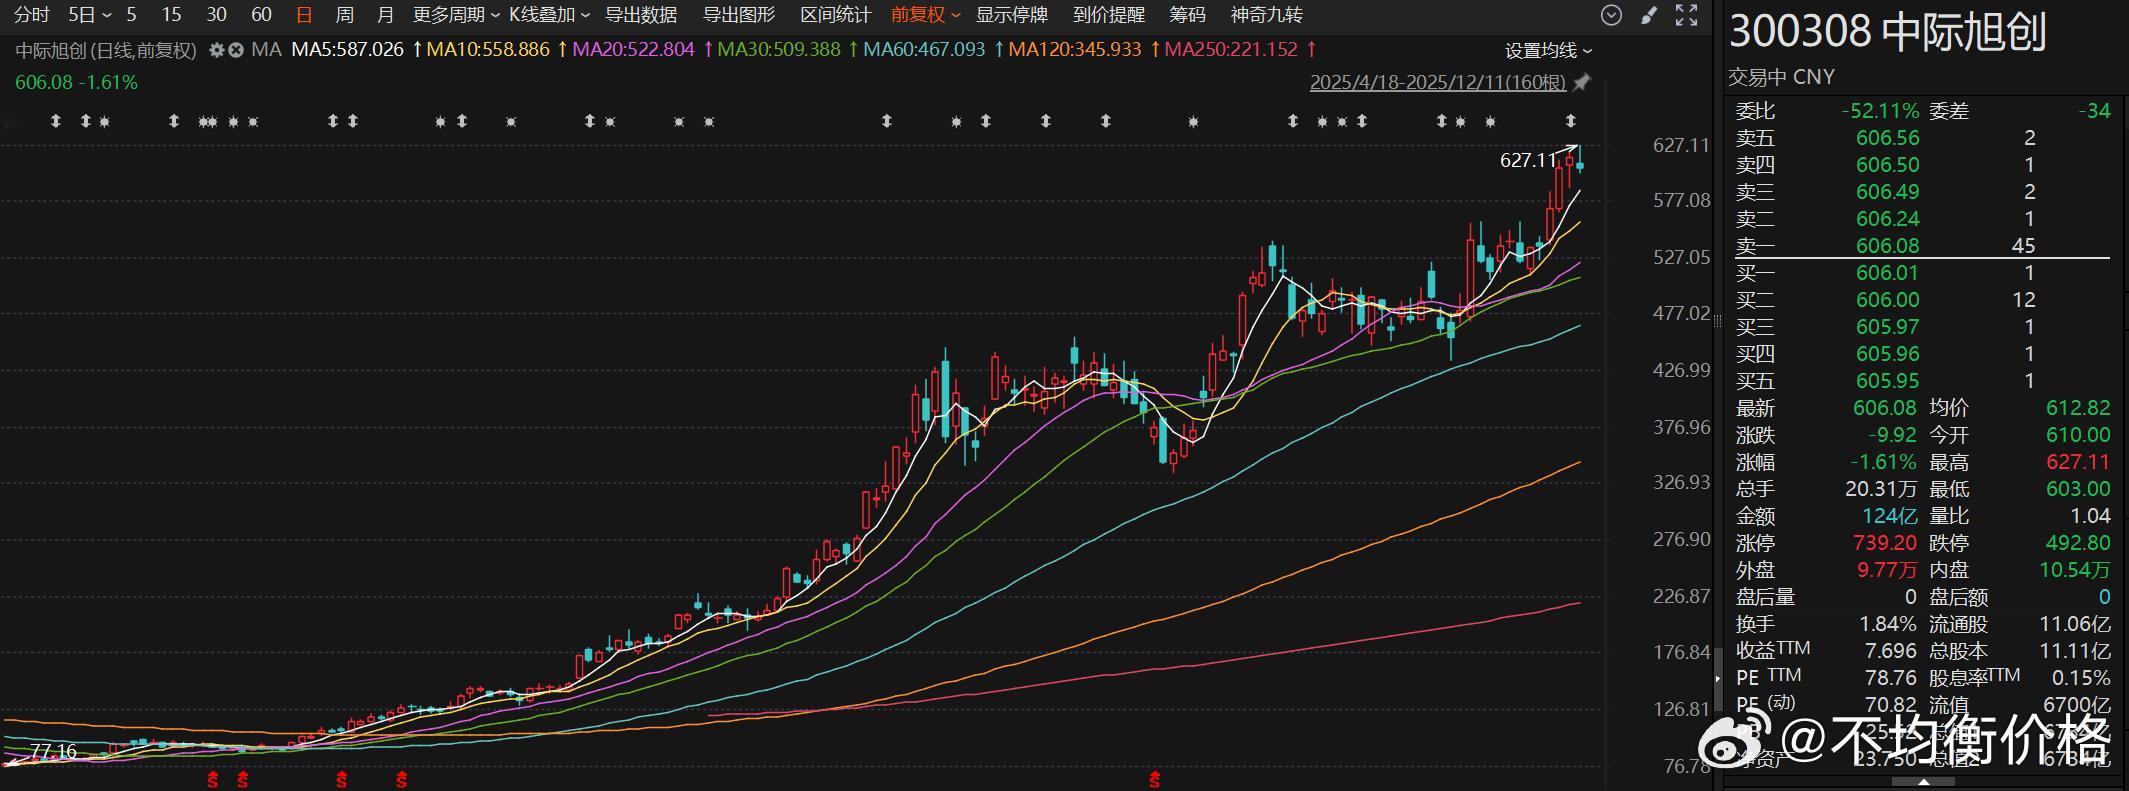Image resolution: width=2129 pixels, height=791 pixels.
Task: Select the 卖三 ask price 606.49
Action: pos(1888,192)
